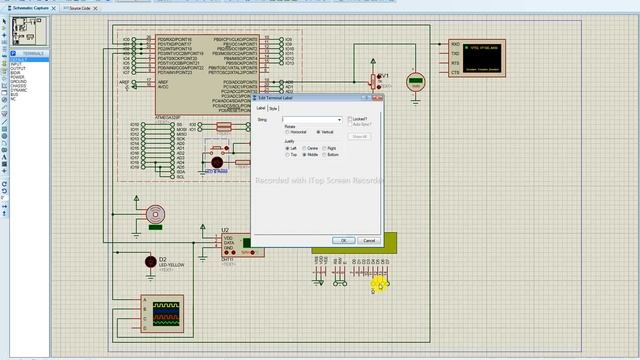Screen dimensions: 640x360
Task: Choose Left justify radio button
Action: (287, 148)
